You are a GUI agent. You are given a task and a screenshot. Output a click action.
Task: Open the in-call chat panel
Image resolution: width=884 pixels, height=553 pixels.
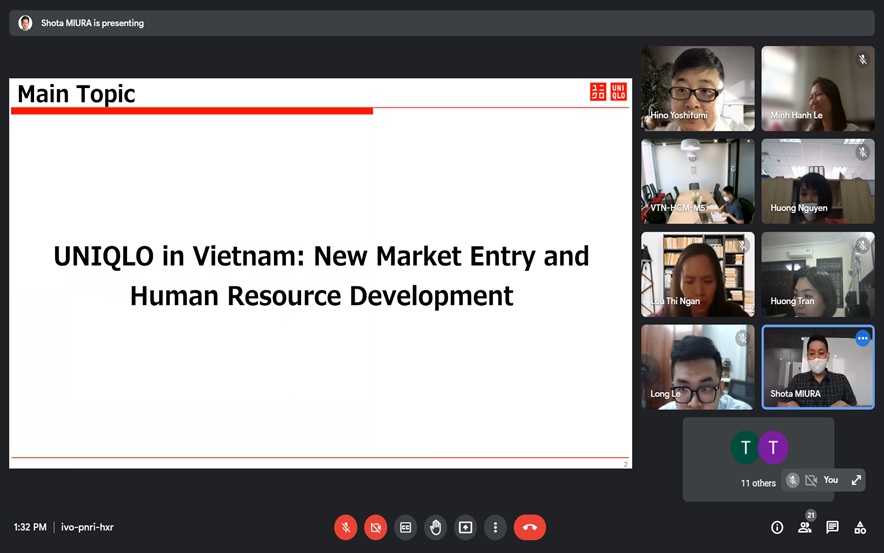pos(832,528)
